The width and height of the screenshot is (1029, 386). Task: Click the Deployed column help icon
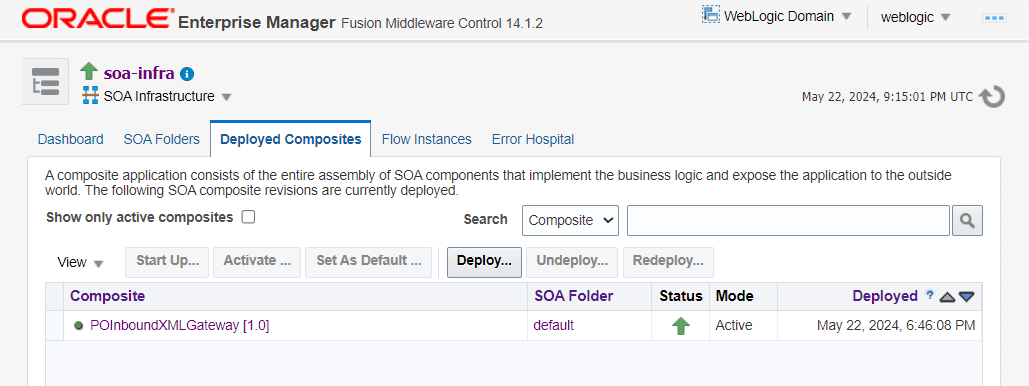pos(929,295)
